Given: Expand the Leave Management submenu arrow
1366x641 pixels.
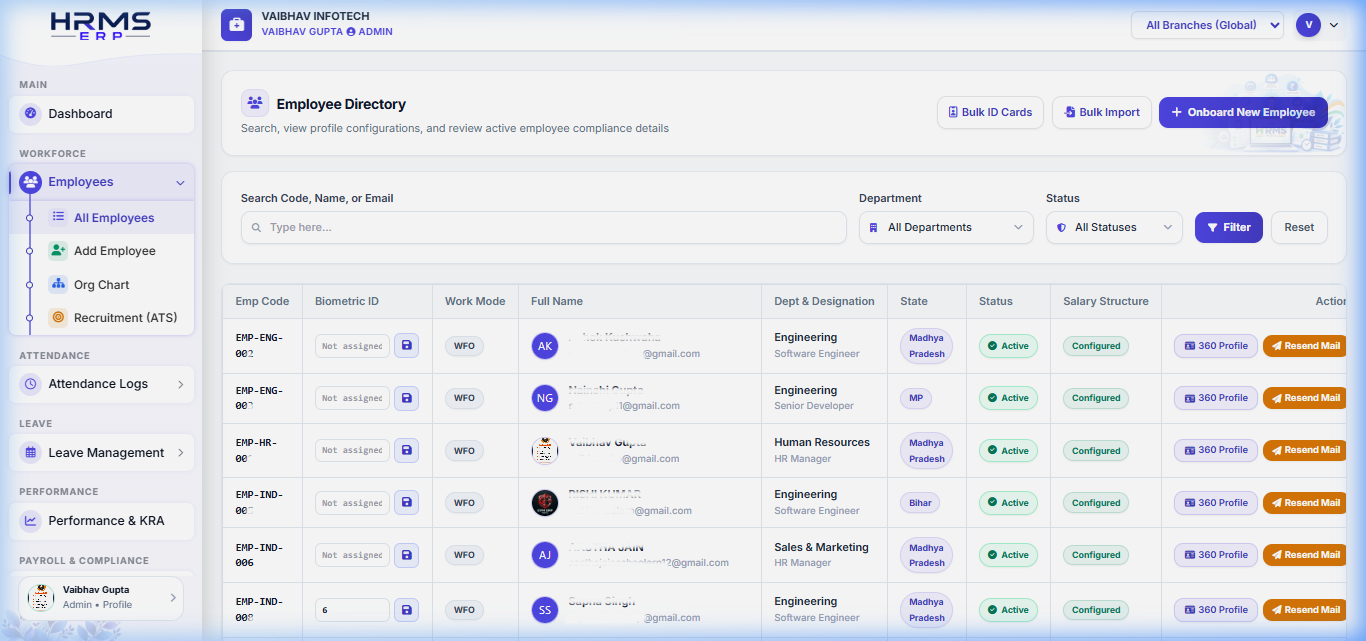Looking at the screenshot, I should tap(181, 453).
